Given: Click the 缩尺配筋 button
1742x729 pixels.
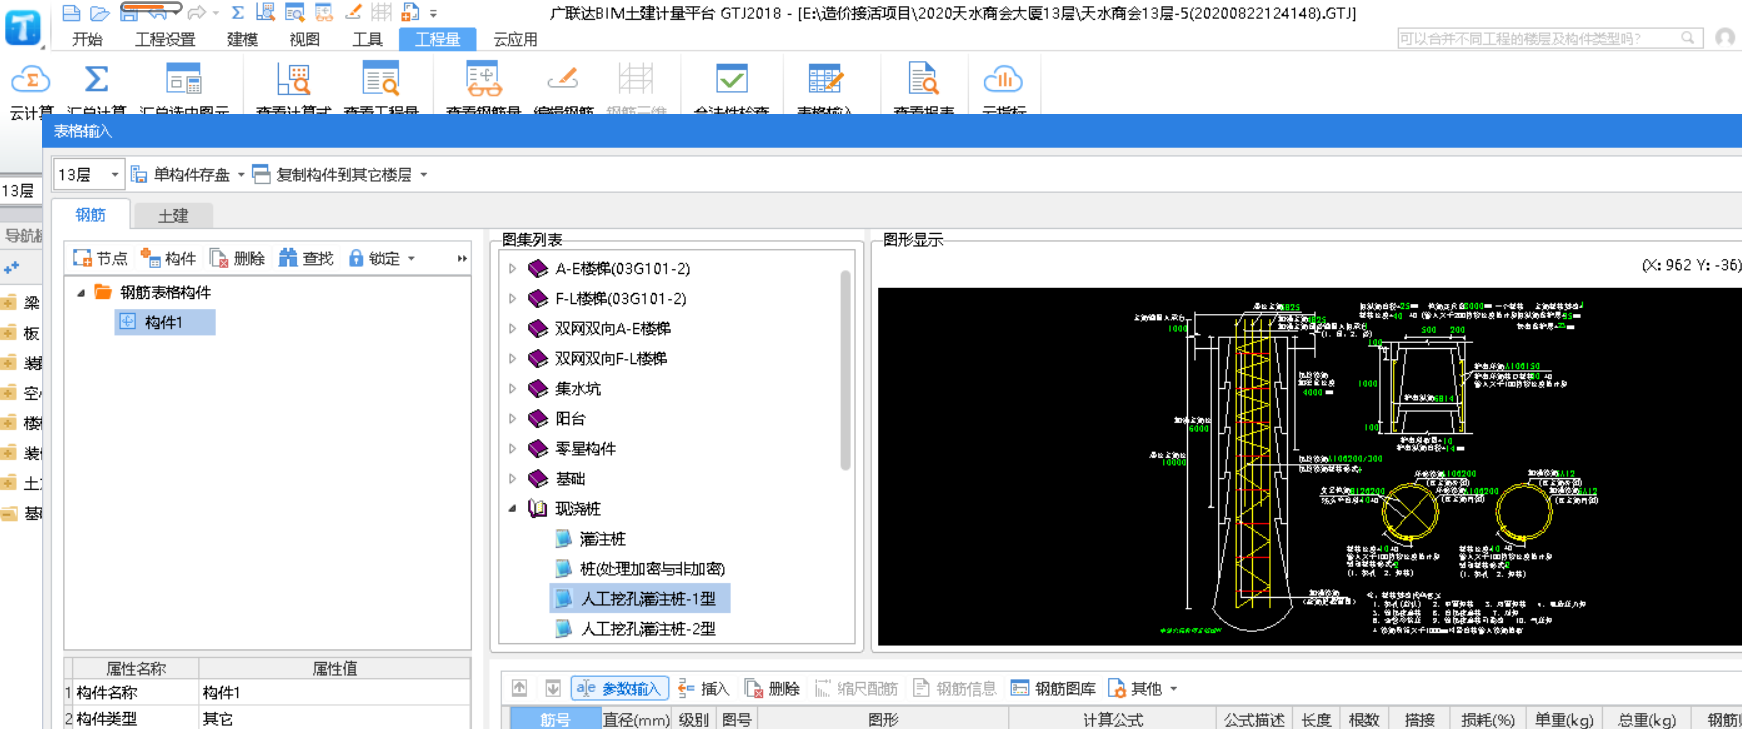Looking at the screenshot, I should (x=856, y=688).
